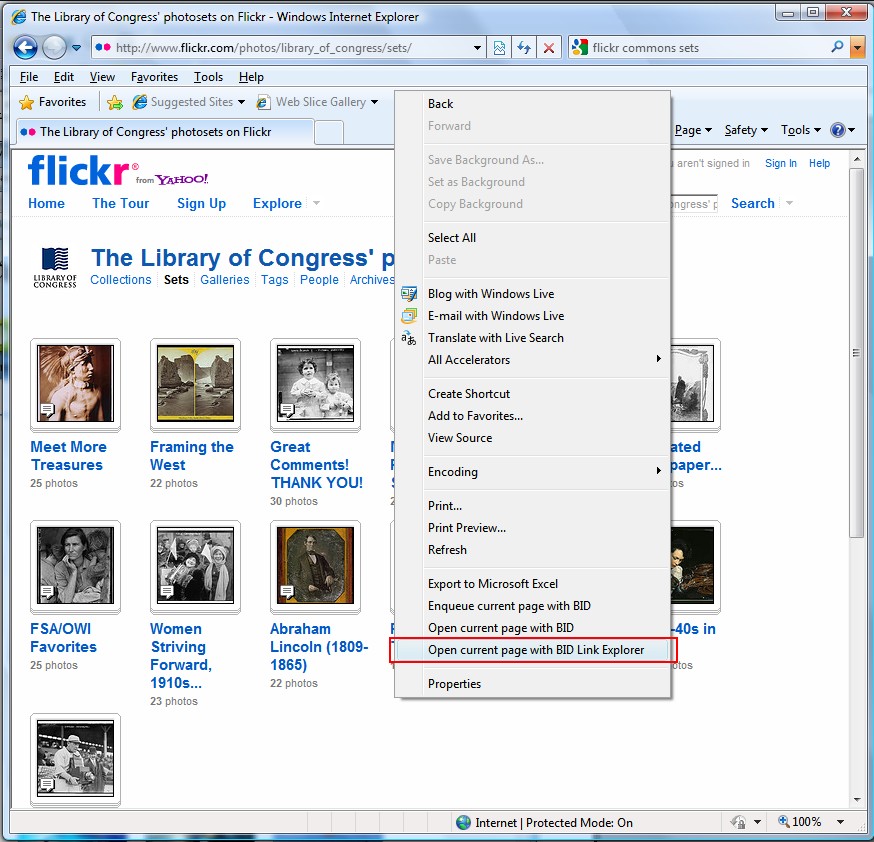Select the Library of Congress photosets tab

pyautogui.click(x=165, y=132)
